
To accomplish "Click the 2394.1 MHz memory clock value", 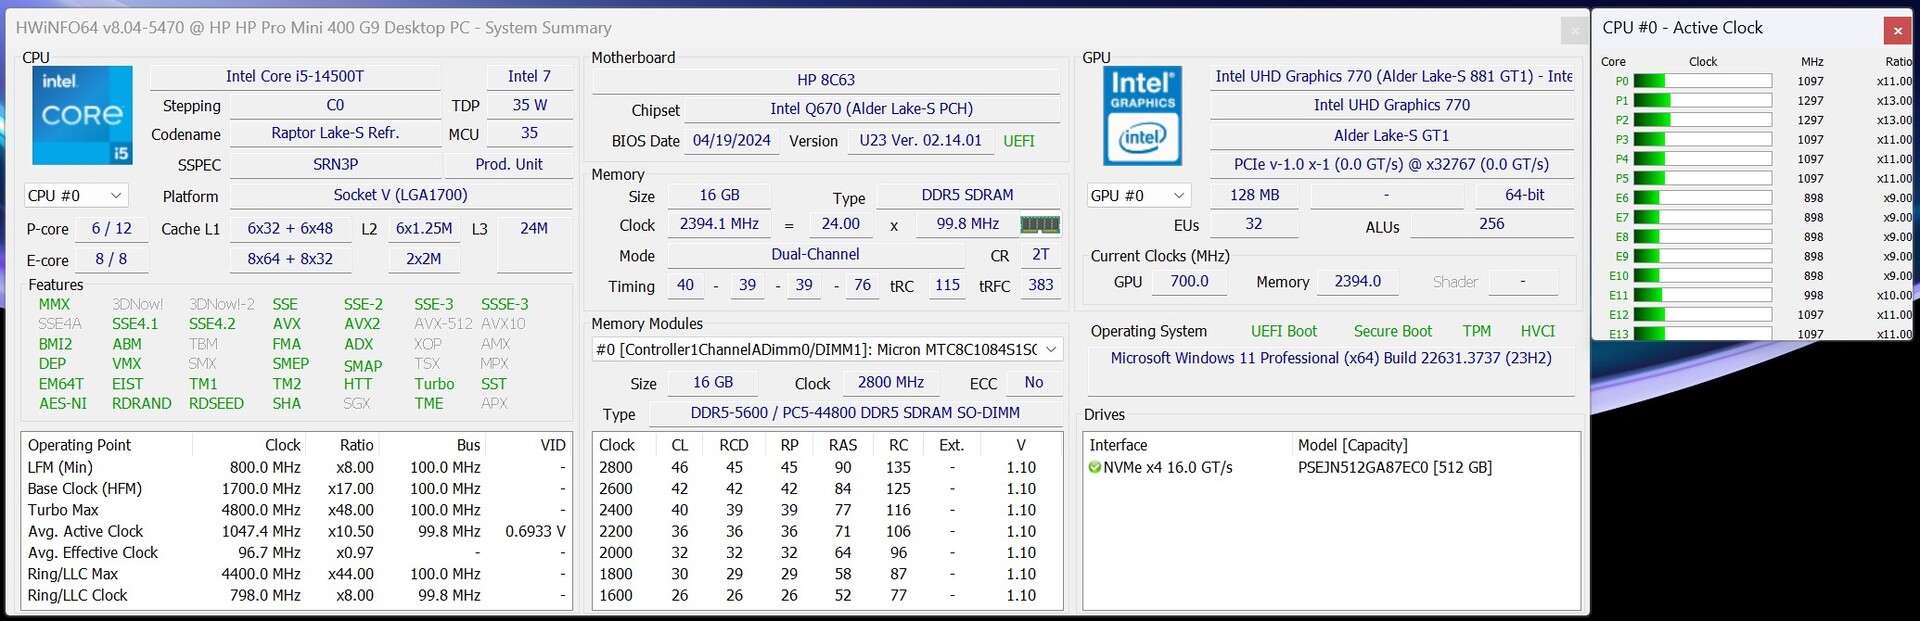I will coord(719,224).
